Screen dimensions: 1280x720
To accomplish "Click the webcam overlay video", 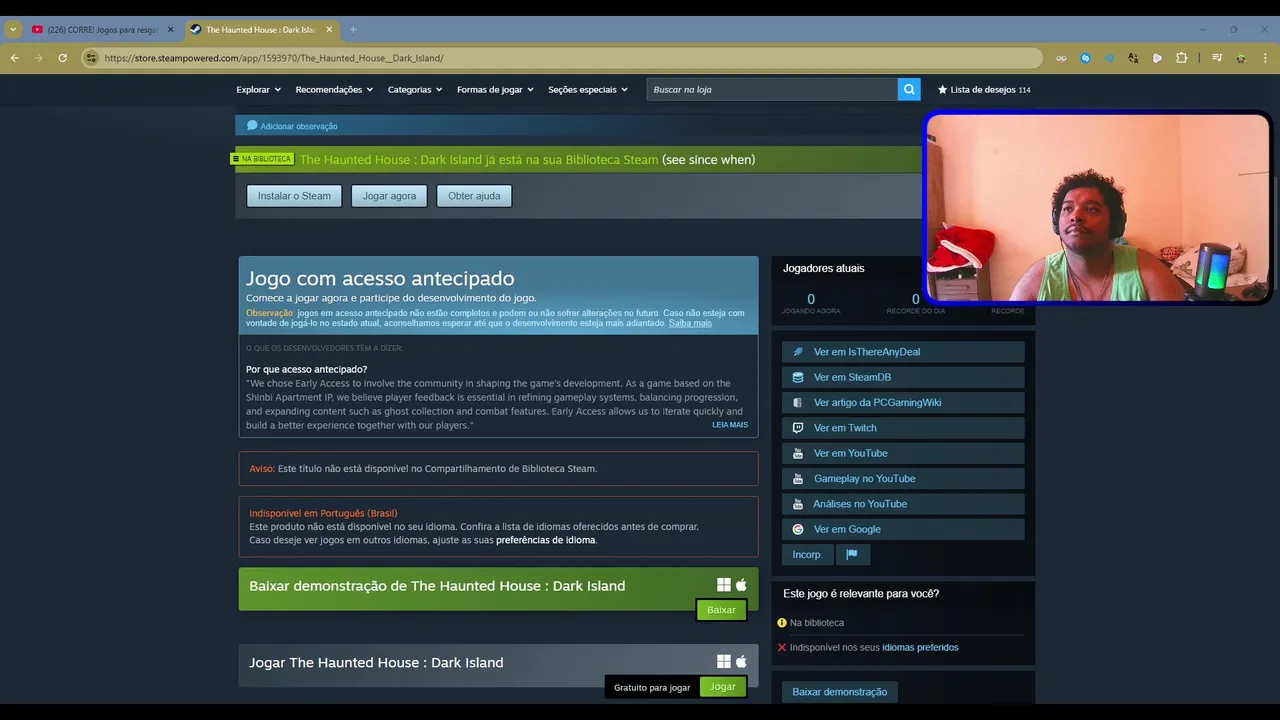I will tap(1097, 207).
